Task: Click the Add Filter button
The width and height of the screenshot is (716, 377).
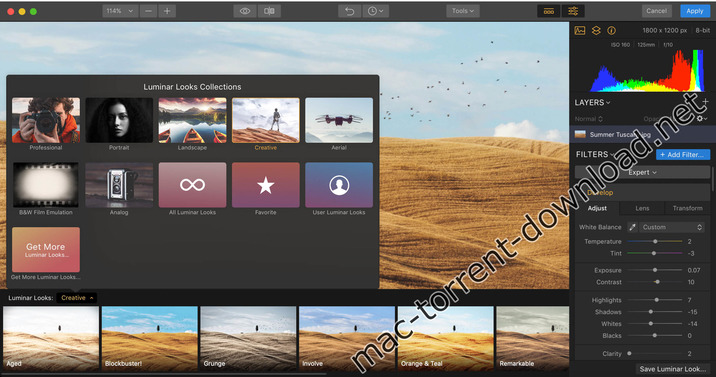Action: pyautogui.click(x=683, y=155)
